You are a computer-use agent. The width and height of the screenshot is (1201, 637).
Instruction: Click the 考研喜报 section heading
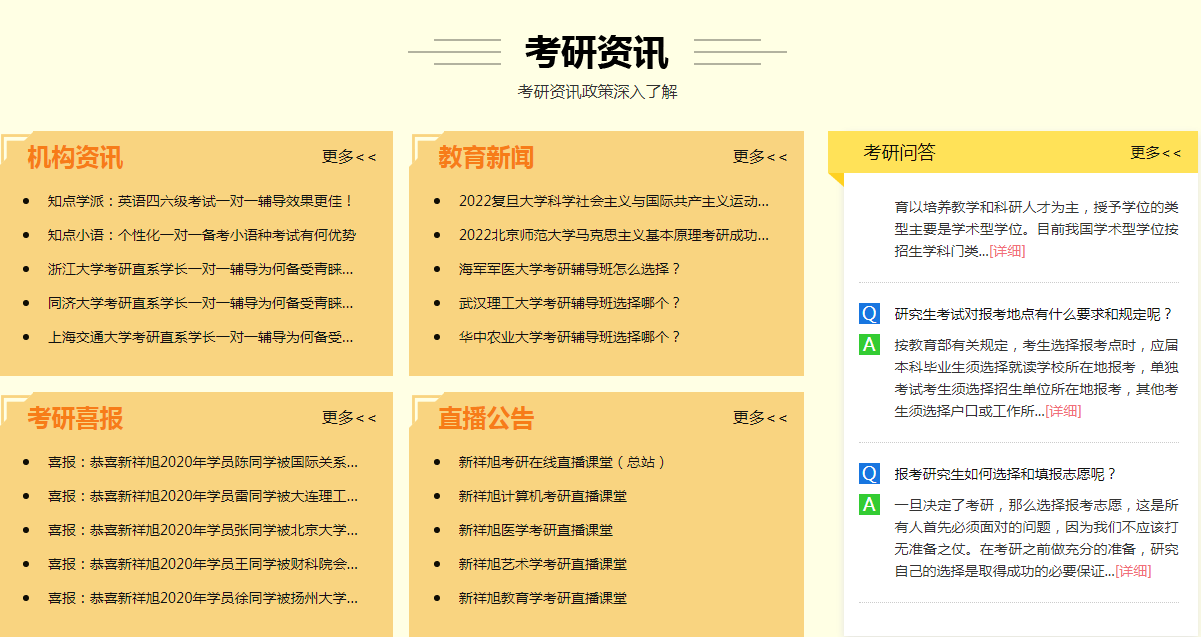(75, 418)
